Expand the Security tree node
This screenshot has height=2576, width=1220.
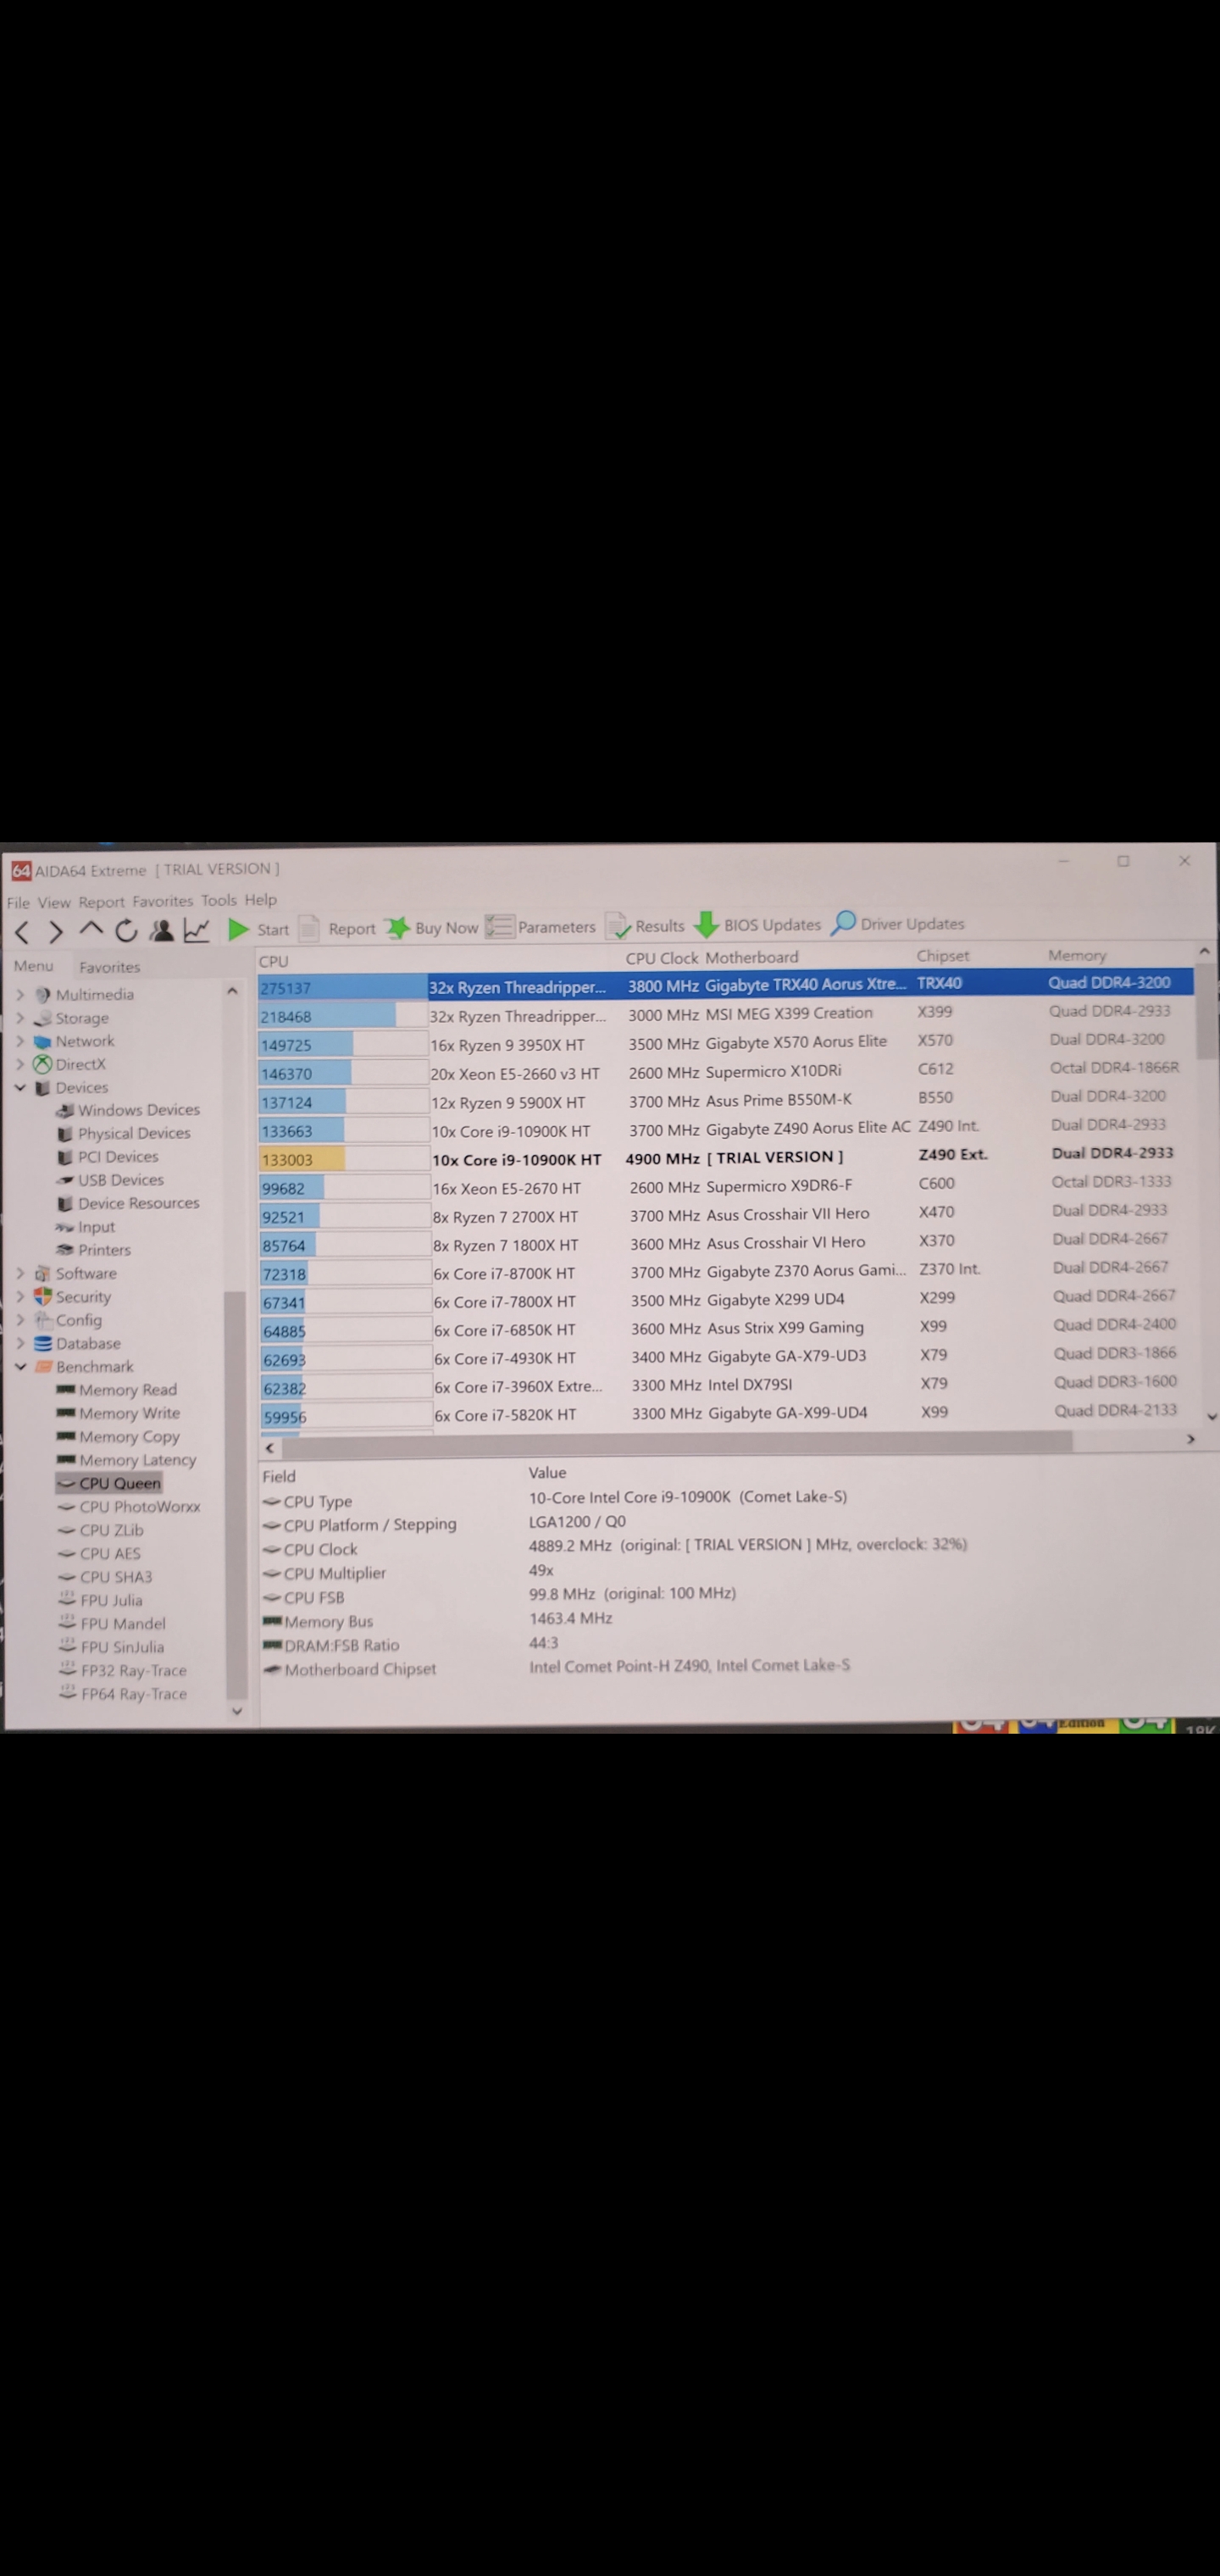coord(20,1297)
